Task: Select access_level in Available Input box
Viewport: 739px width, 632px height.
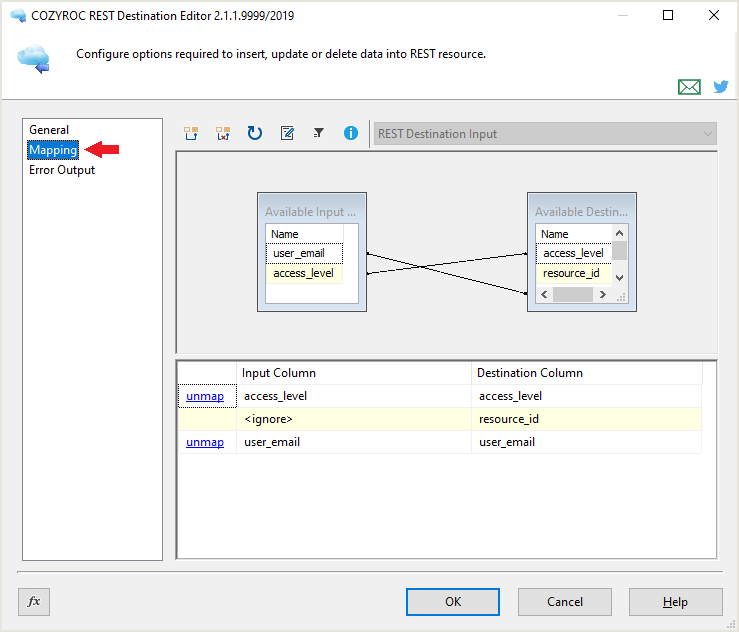Action: coord(304,273)
